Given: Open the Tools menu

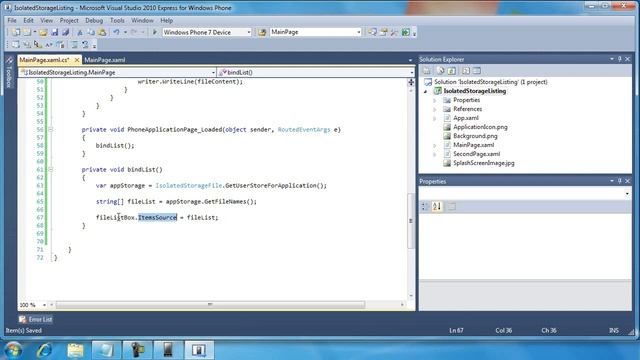Looking at the screenshot, I should pos(117,20).
